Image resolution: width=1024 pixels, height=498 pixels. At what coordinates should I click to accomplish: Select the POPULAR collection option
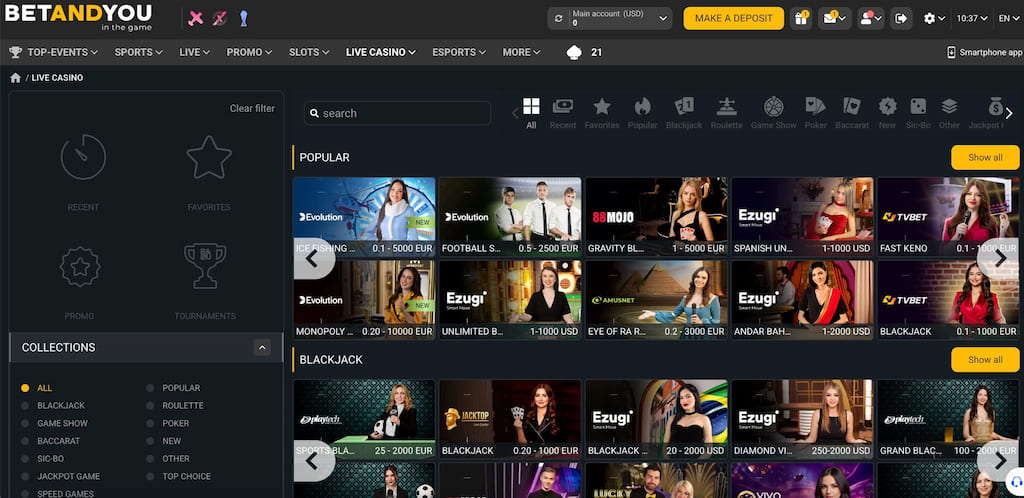click(x=181, y=388)
